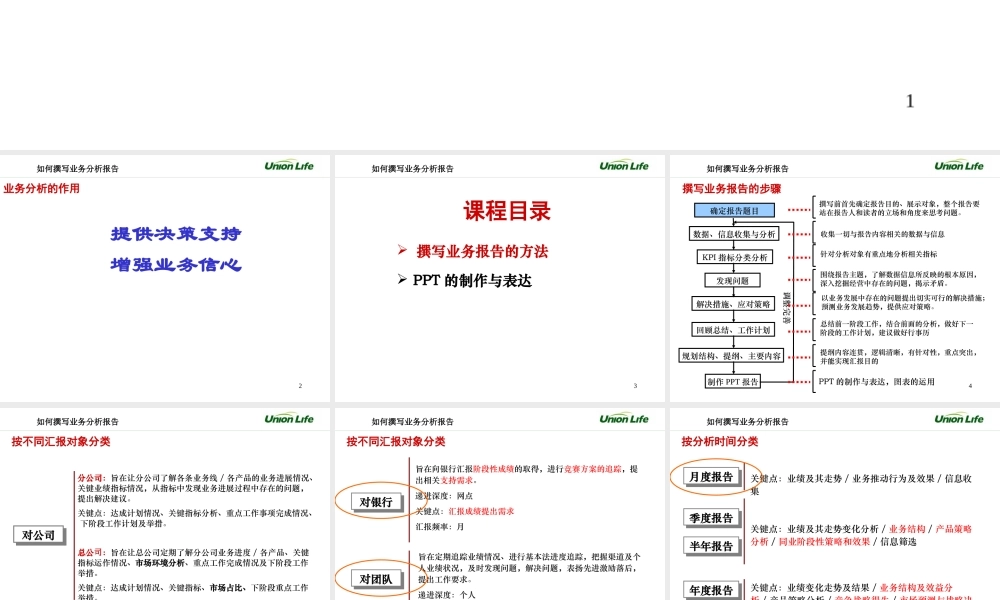Select the 半年报告 box
The height and width of the screenshot is (600, 1000).
coord(711,546)
